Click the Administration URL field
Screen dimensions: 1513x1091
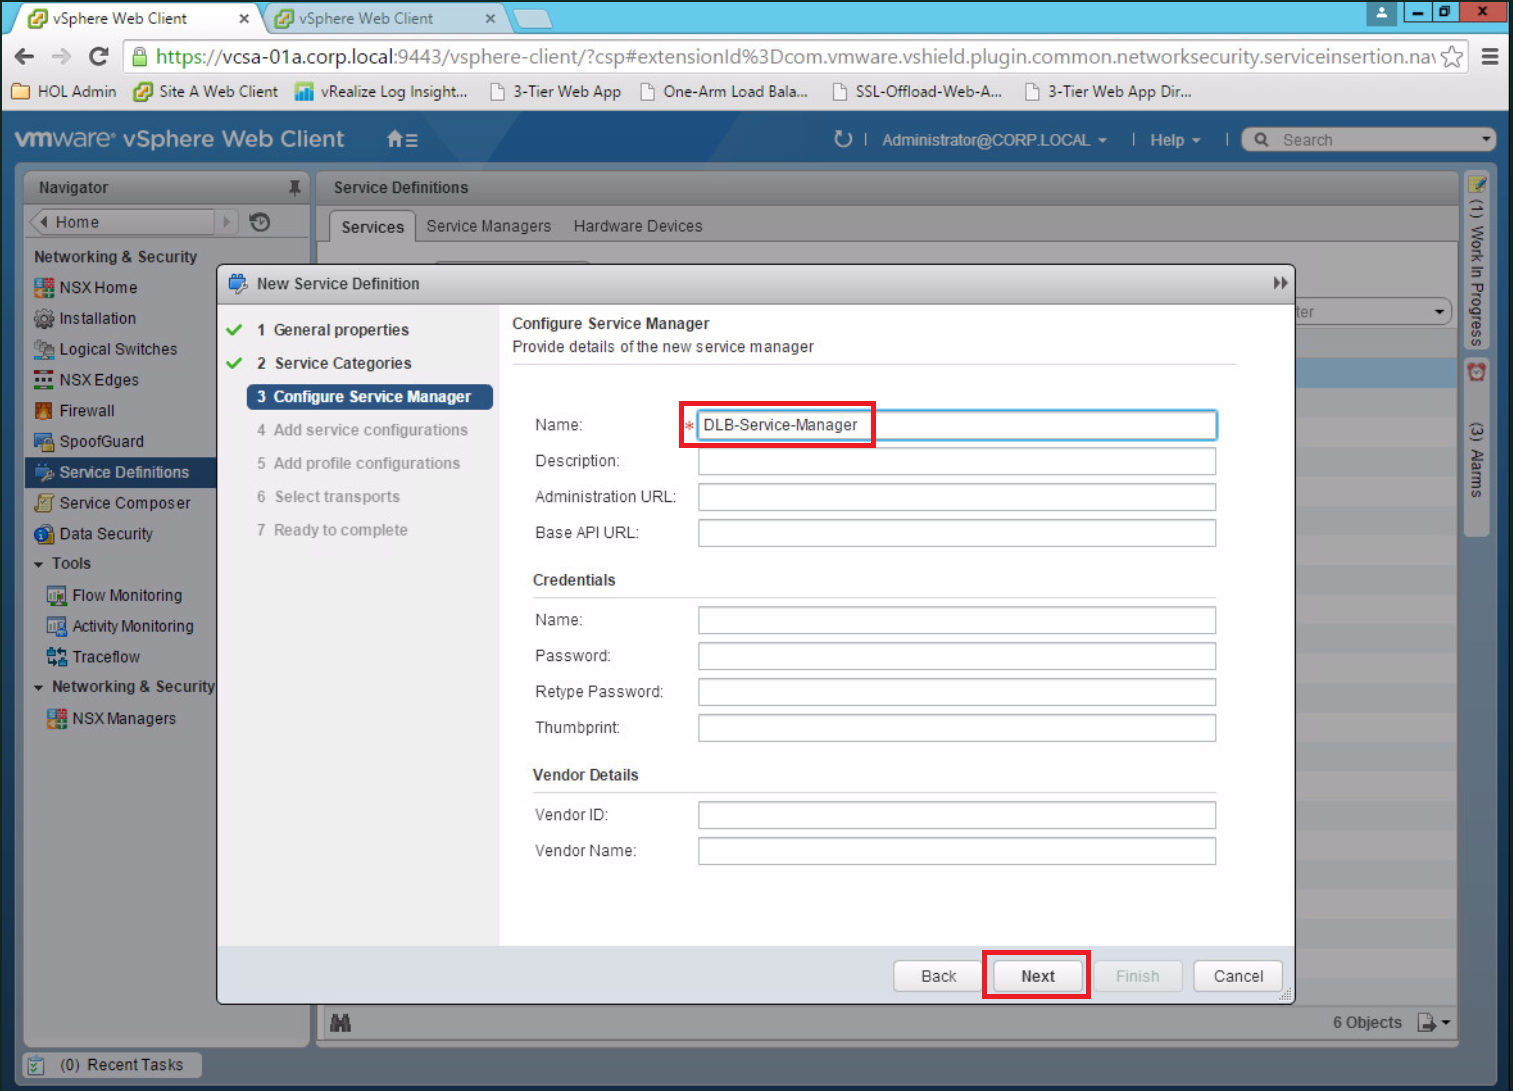[x=957, y=497]
